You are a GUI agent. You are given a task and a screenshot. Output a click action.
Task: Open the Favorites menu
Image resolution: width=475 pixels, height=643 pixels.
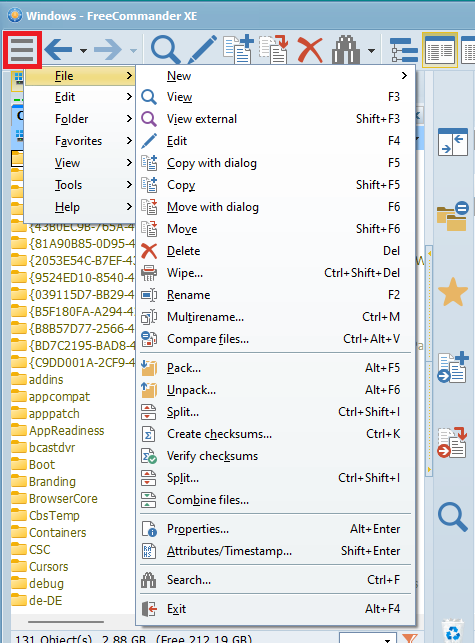tap(80, 141)
